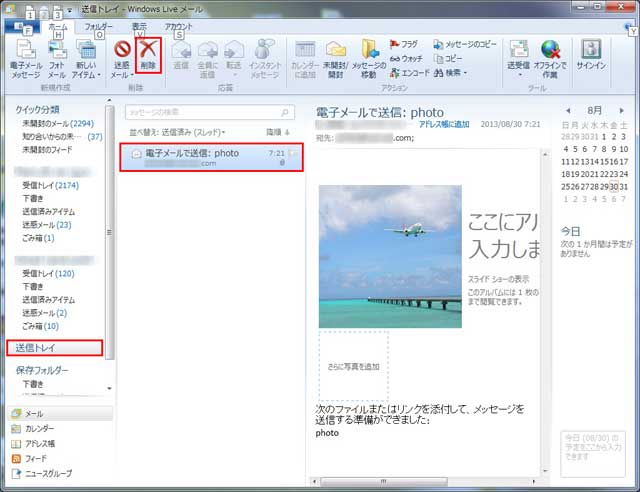Click the airplane photo thumbnail in message
The width and height of the screenshot is (640, 492).
pyautogui.click(x=390, y=256)
